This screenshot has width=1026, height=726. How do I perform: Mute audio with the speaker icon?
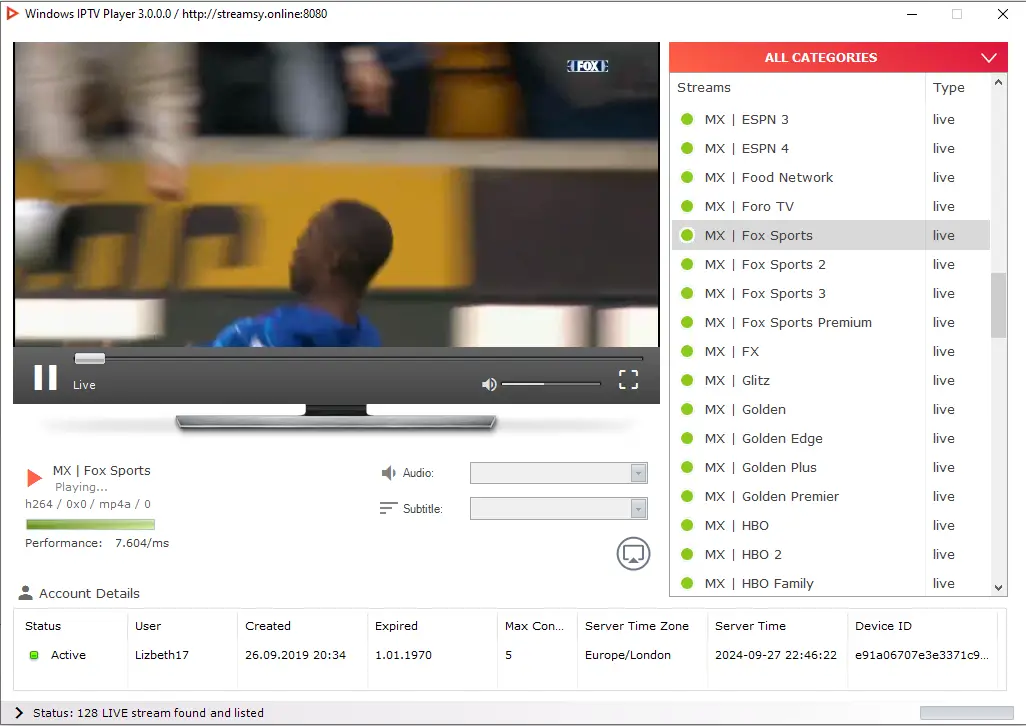(489, 385)
